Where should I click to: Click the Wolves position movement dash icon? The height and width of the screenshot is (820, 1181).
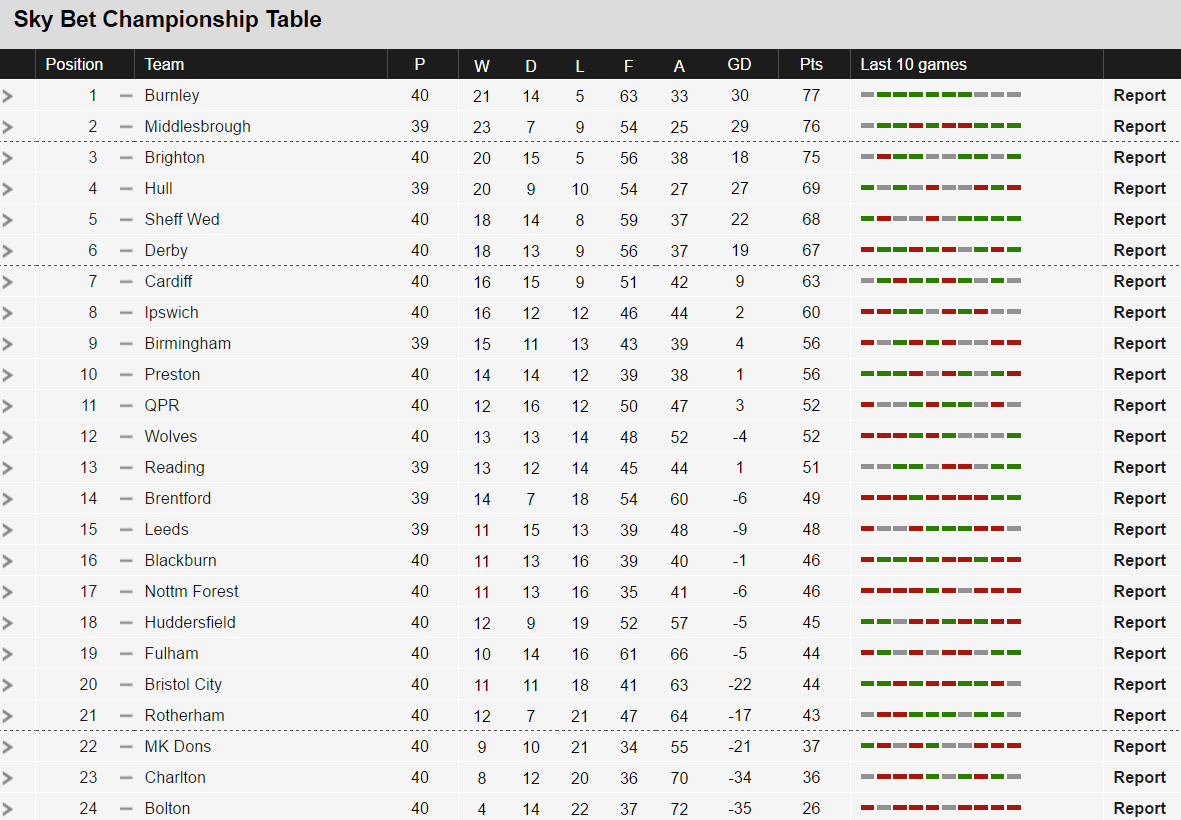[126, 437]
